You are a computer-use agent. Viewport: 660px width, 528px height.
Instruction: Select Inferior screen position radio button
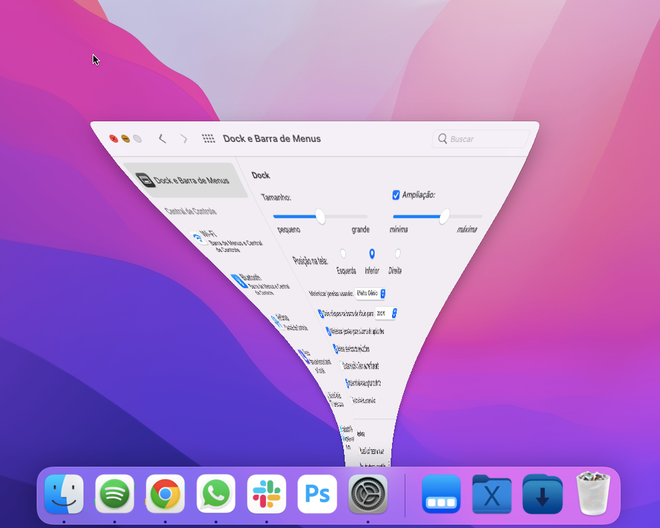[372, 253]
